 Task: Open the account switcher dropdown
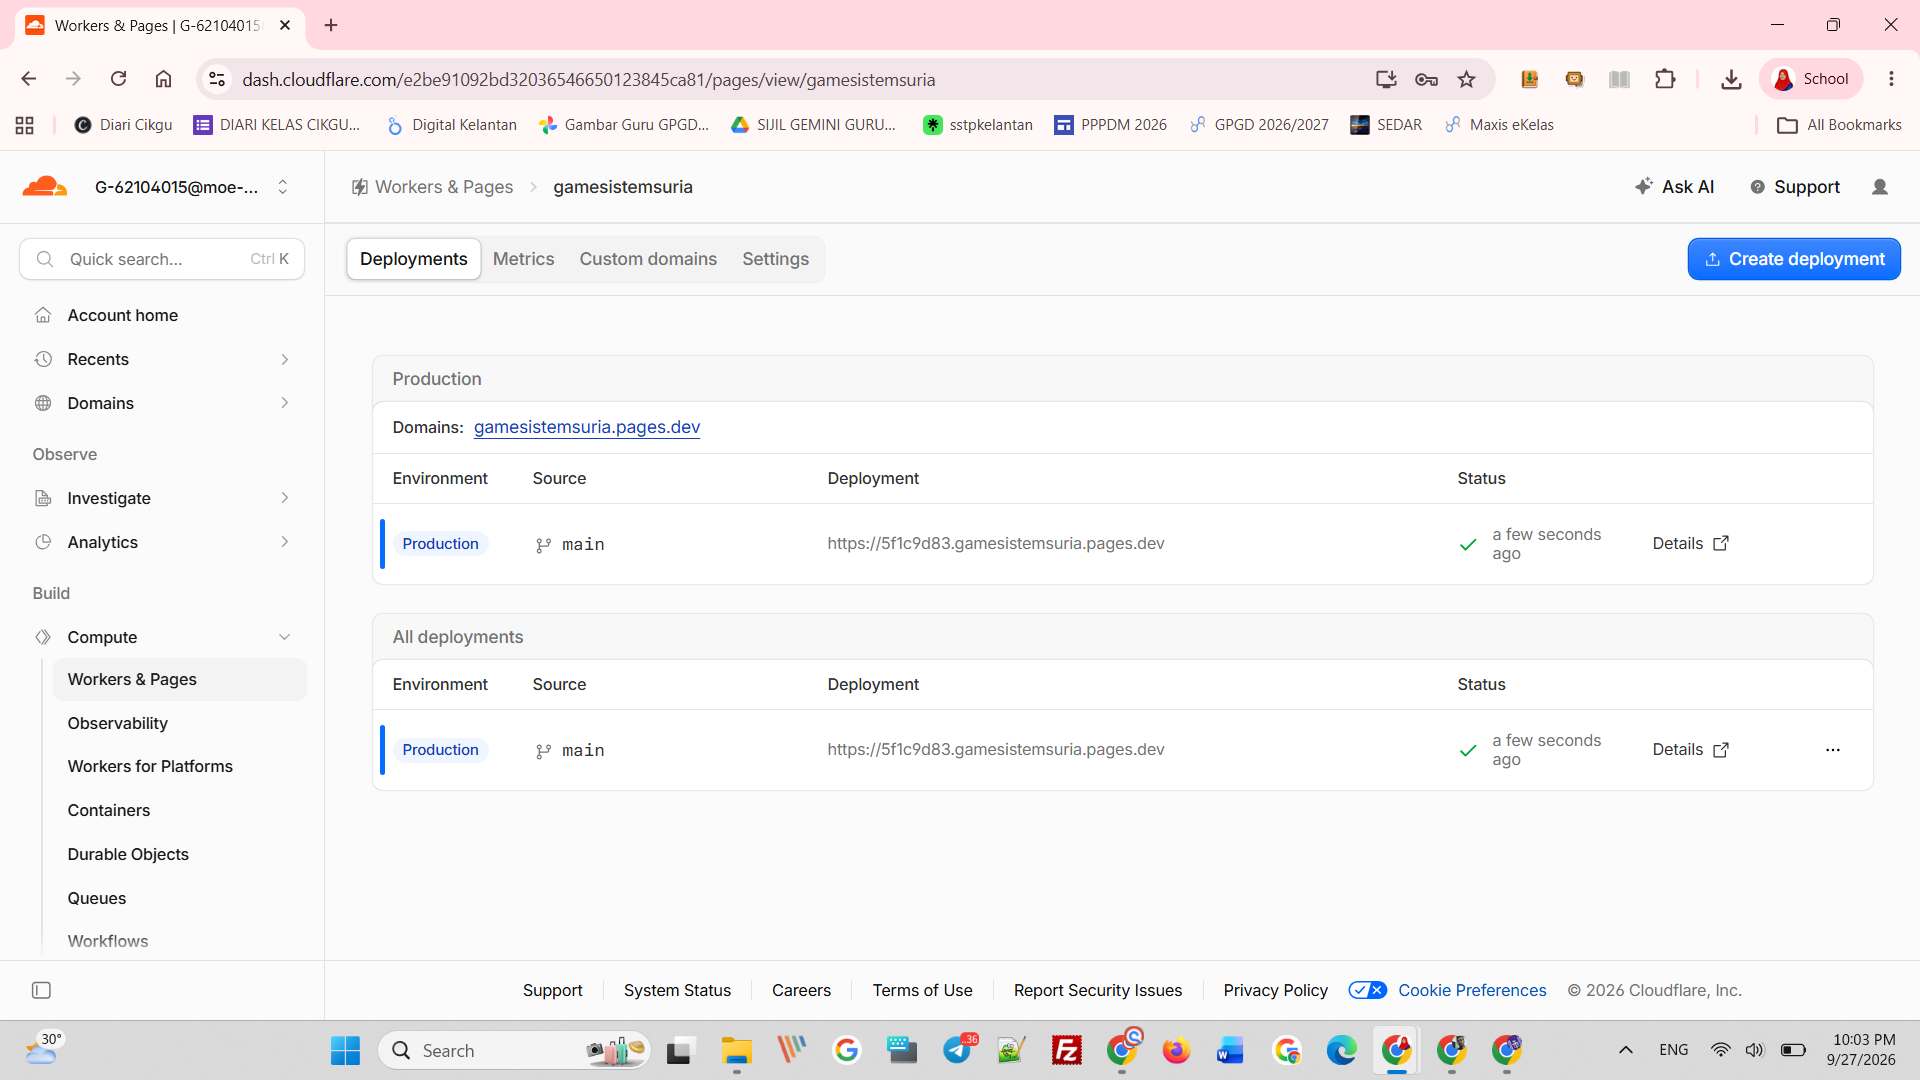click(192, 187)
